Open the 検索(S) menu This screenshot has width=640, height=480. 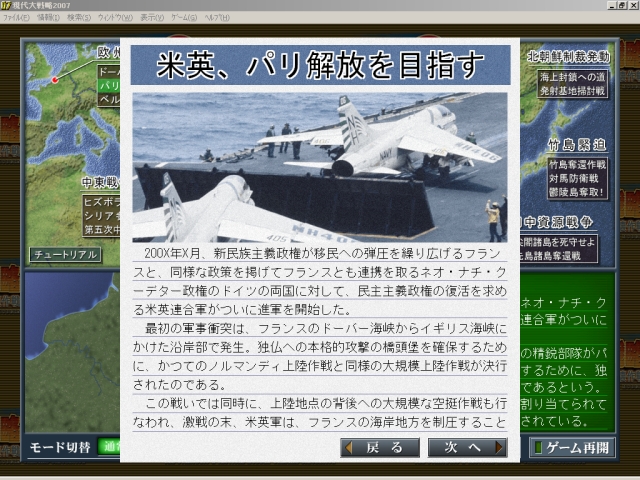pos(79,18)
